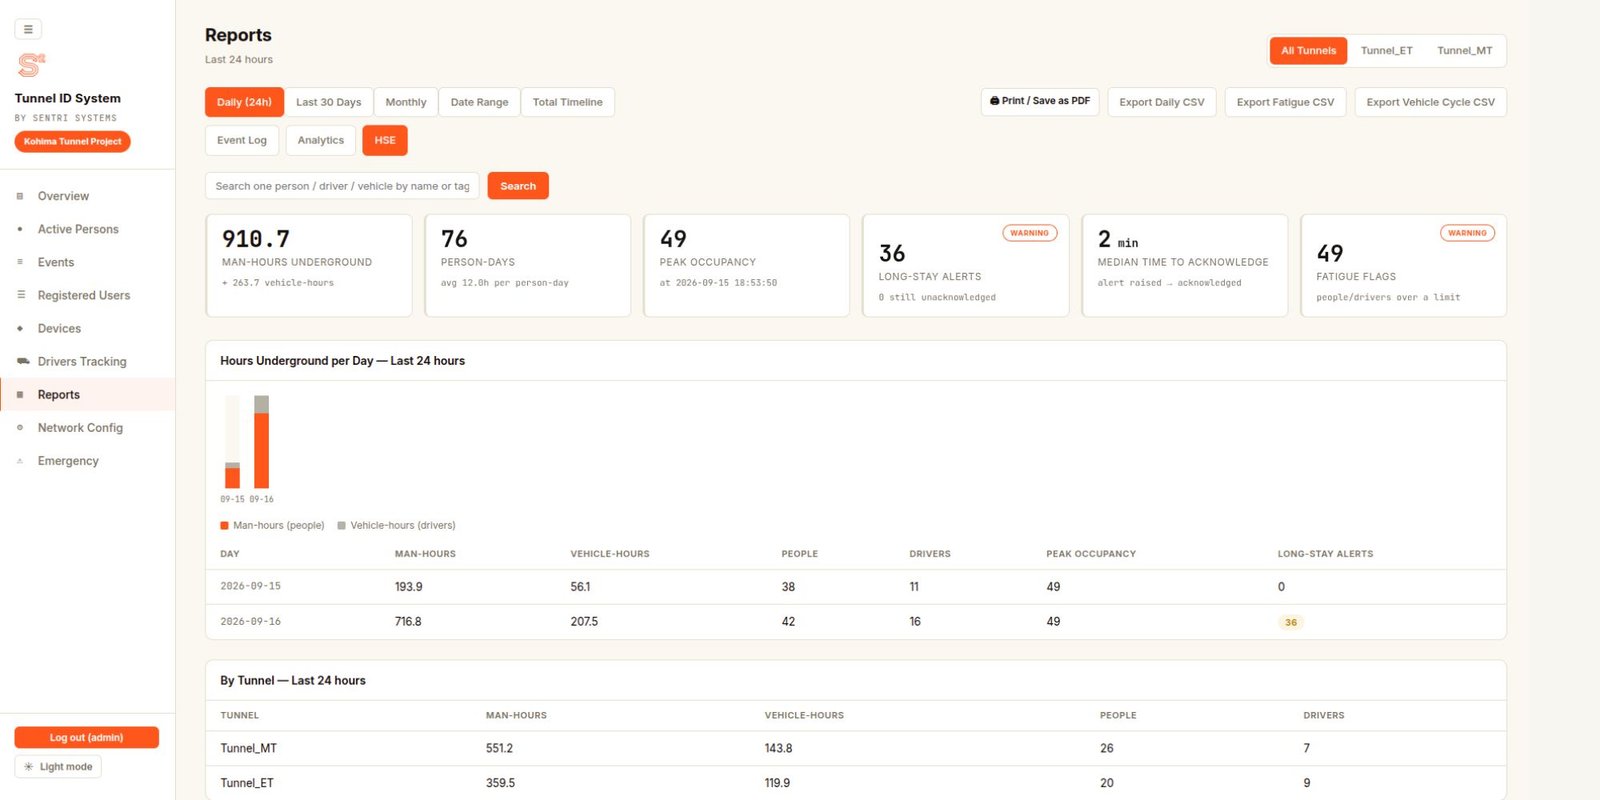This screenshot has height=800, width=1600.
Task: Click the 2026-09-15 day row
Action: [x=856, y=587]
